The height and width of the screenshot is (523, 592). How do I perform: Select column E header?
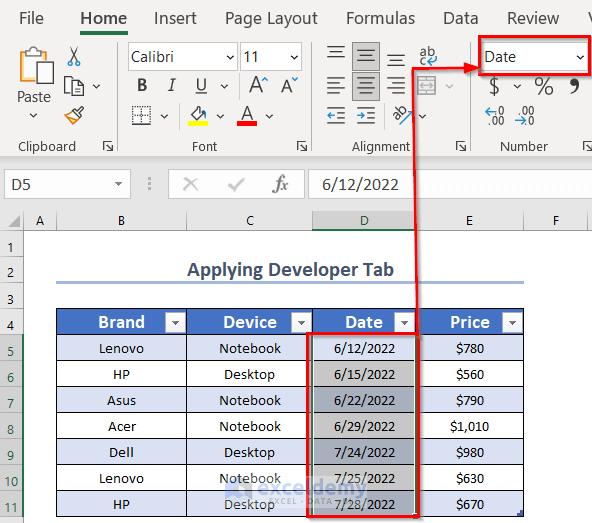(469, 221)
